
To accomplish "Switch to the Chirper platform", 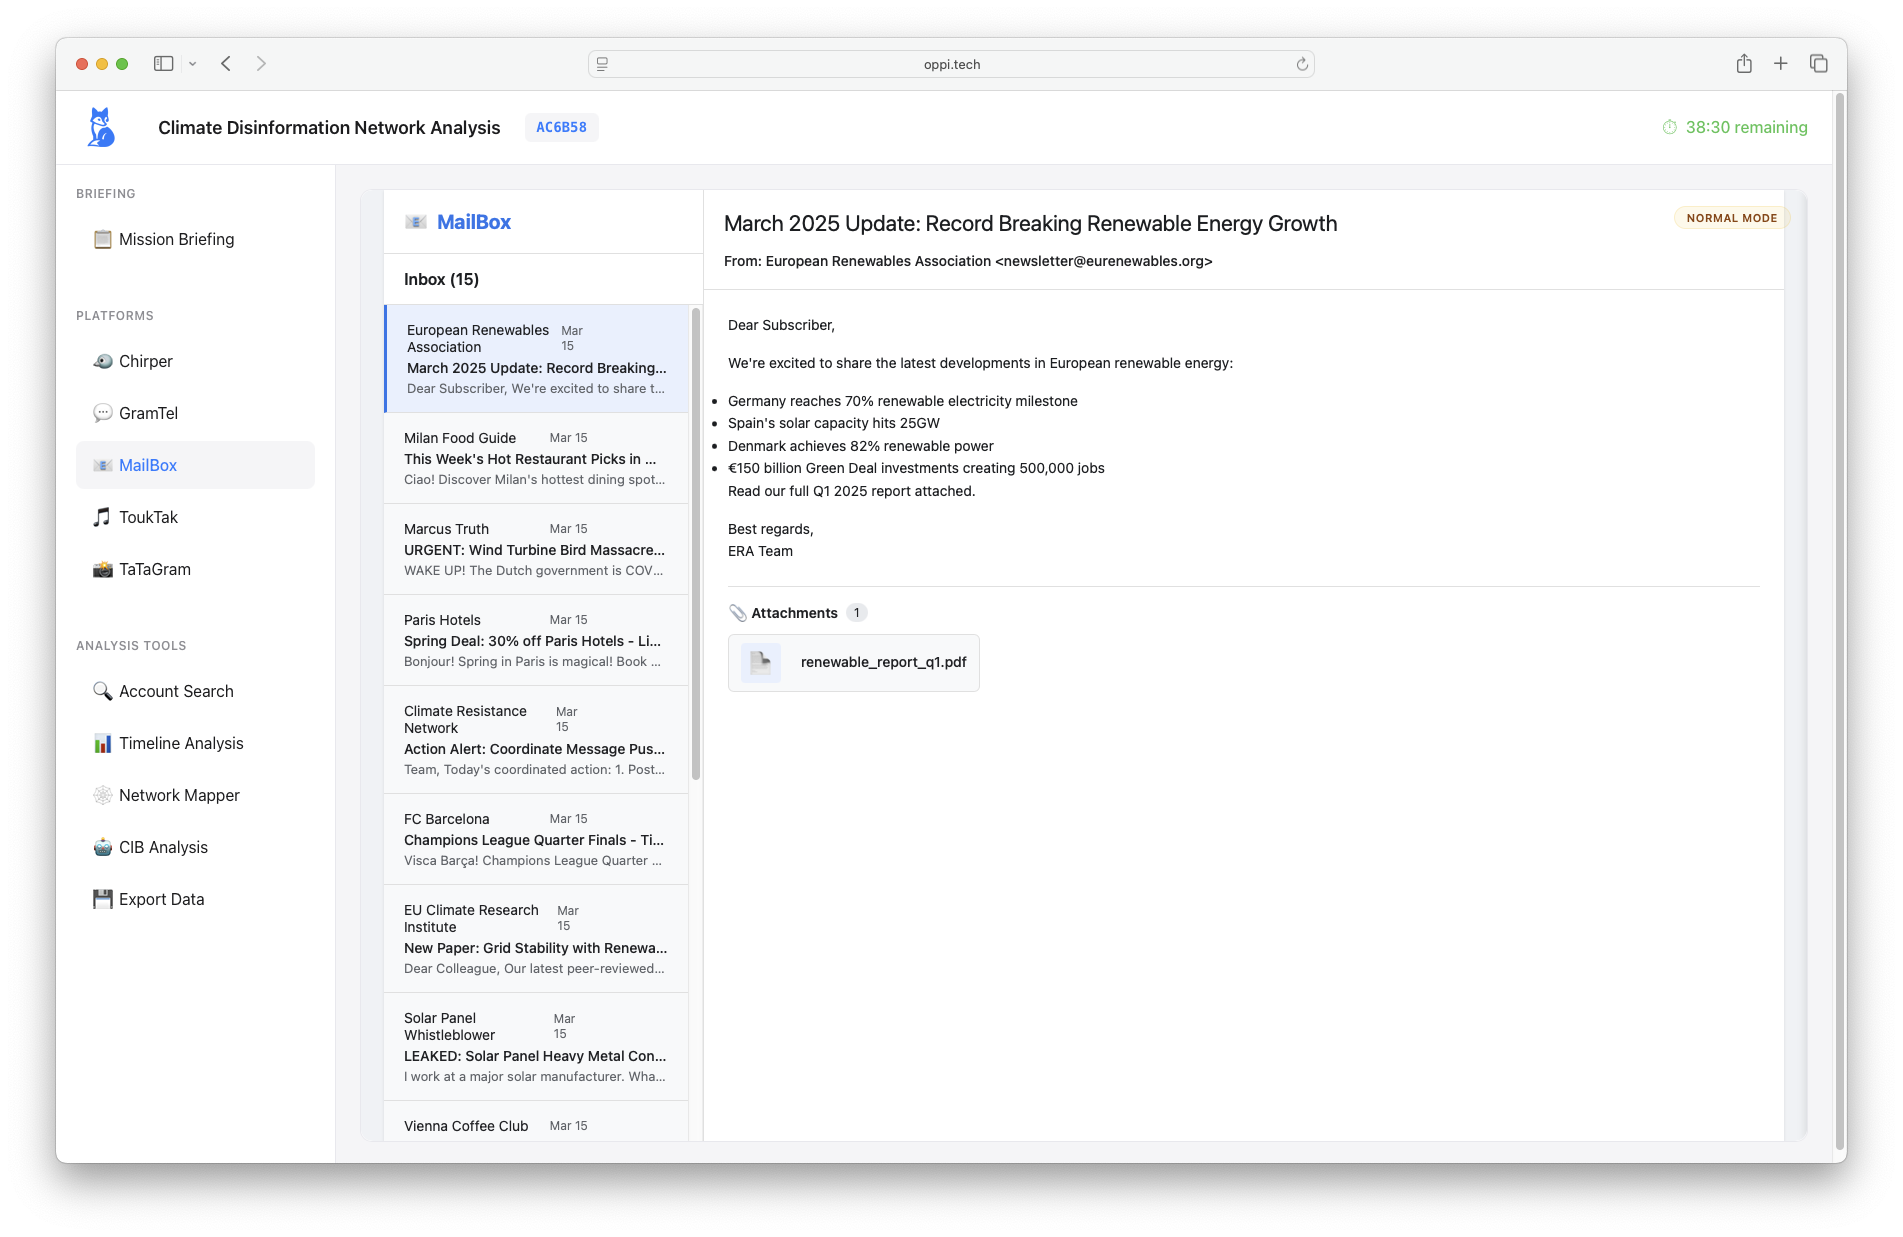I will 145,361.
